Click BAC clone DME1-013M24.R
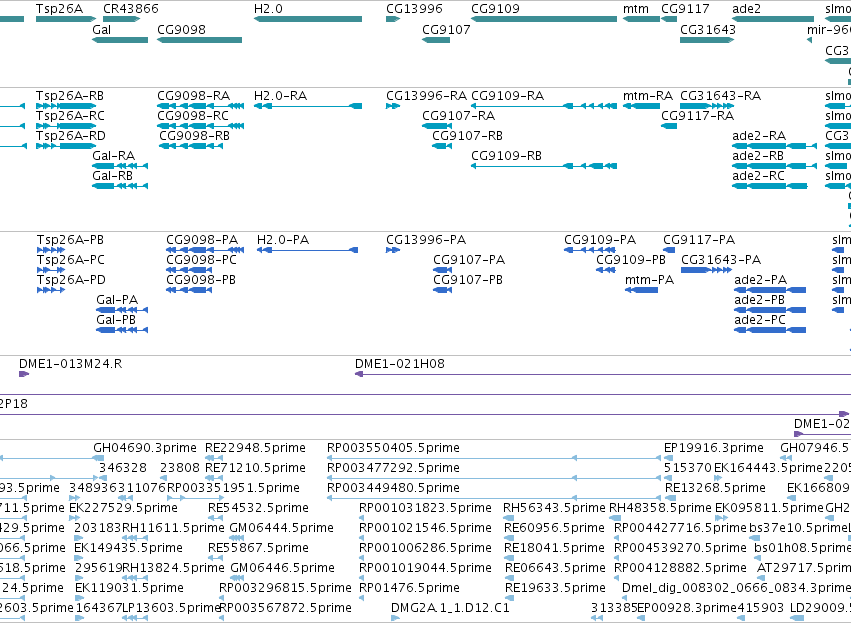Image resolution: width=851 pixels, height=623 pixels. 71,364
